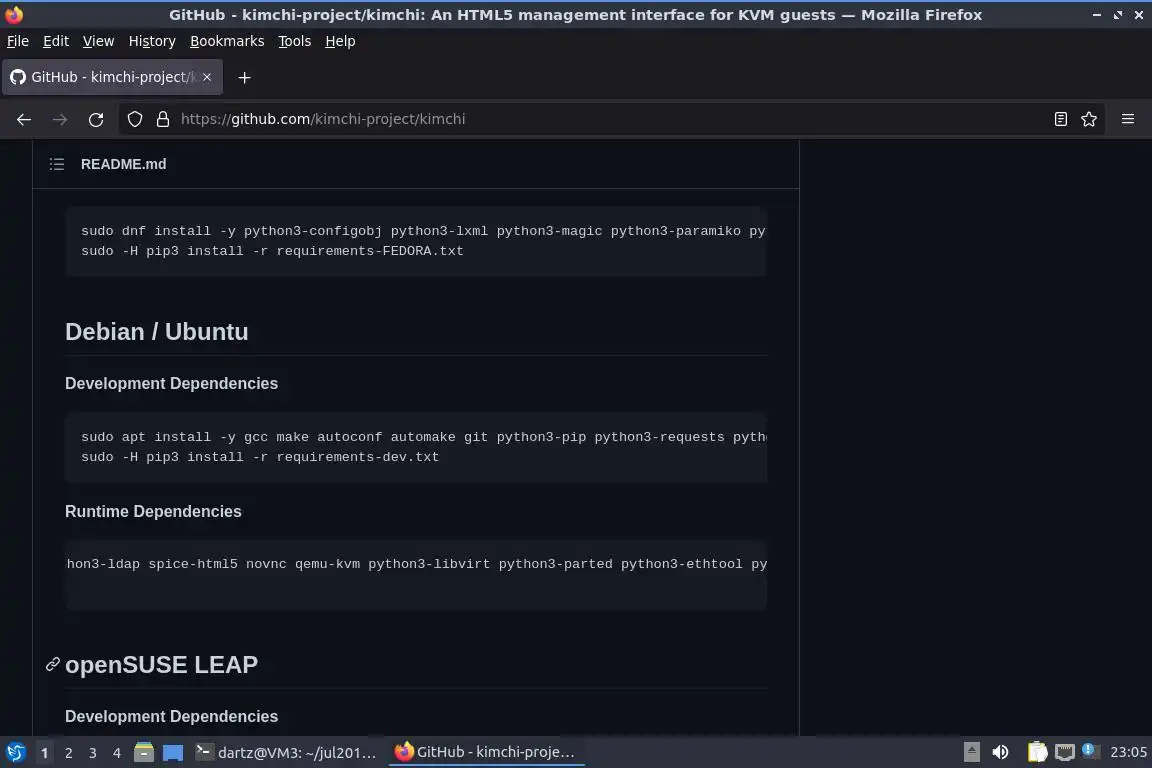Open a new tab with the plus button

coord(245,77)
